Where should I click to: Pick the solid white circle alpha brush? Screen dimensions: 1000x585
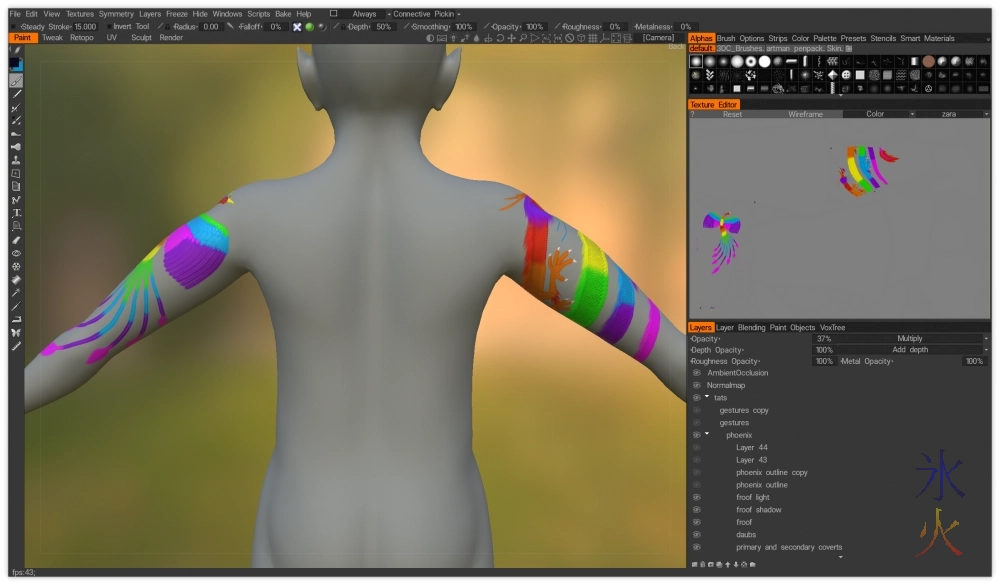tap(765, 61)
